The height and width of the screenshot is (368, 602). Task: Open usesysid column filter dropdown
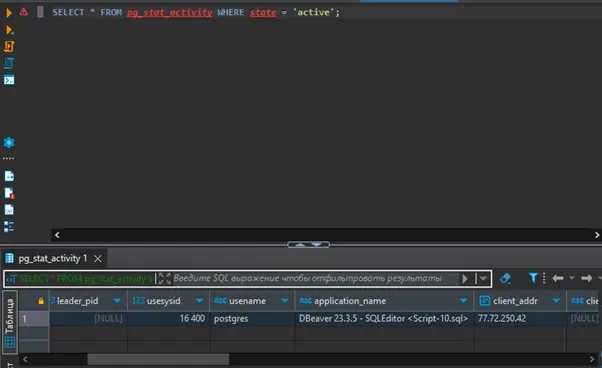click(x=199, y=301)
